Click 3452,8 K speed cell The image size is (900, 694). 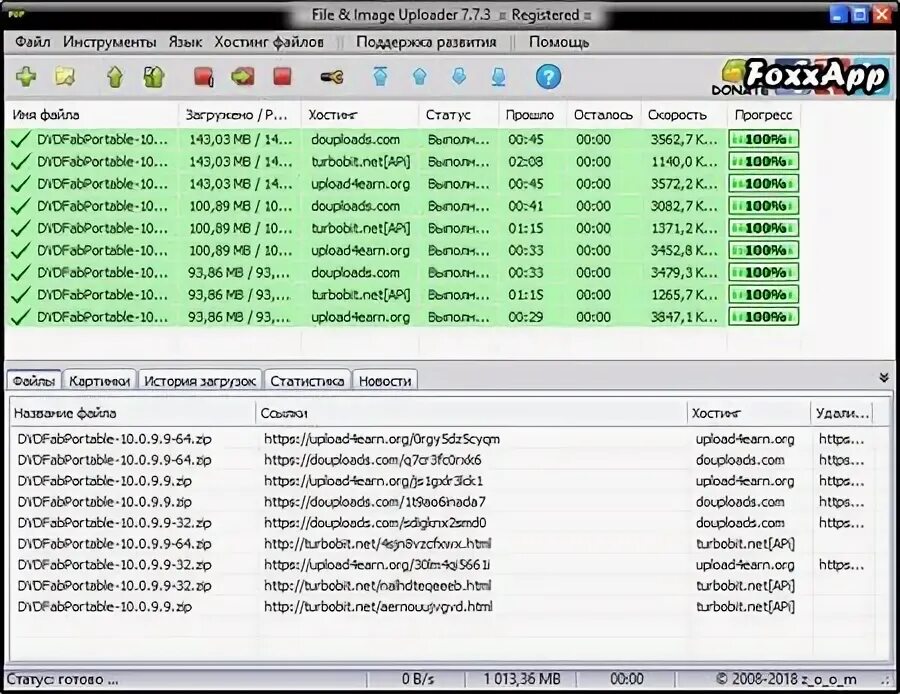tap(684, 250)
